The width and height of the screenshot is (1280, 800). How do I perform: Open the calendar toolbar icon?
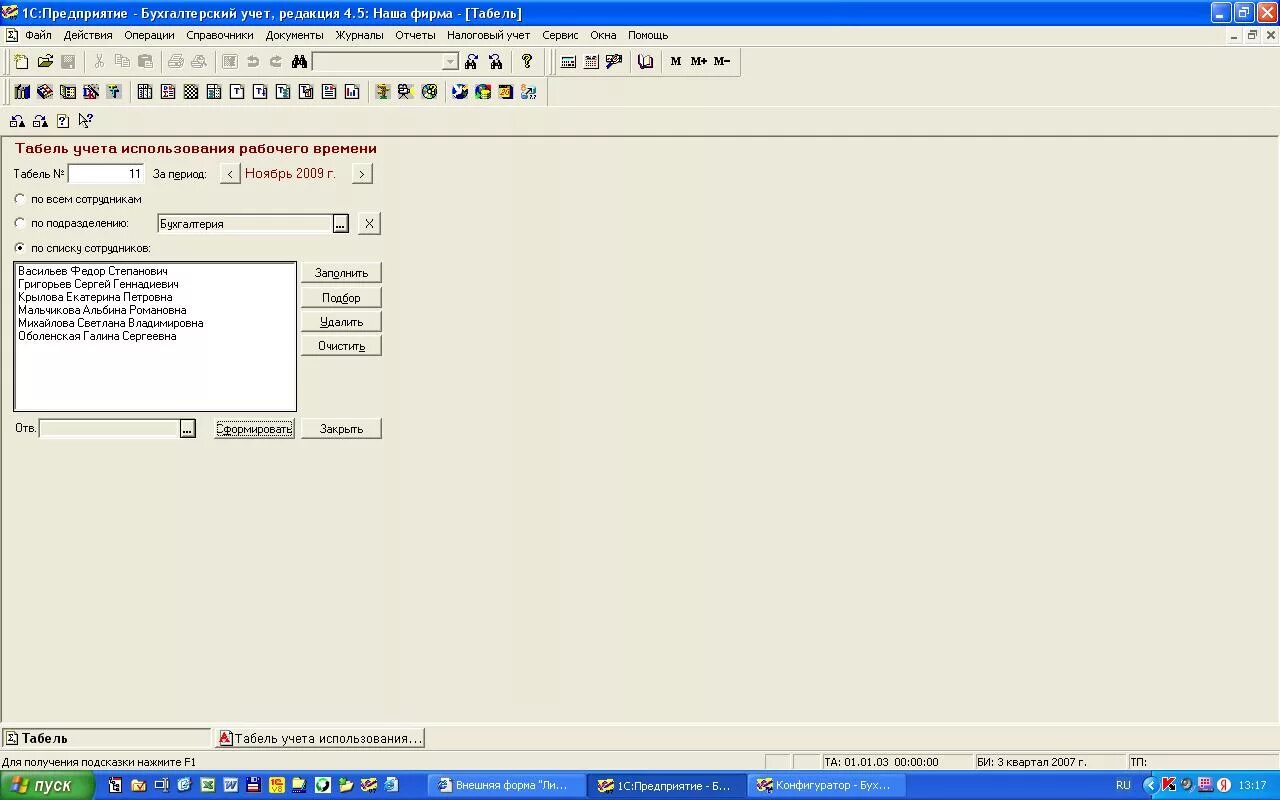(x=591, y=61)
